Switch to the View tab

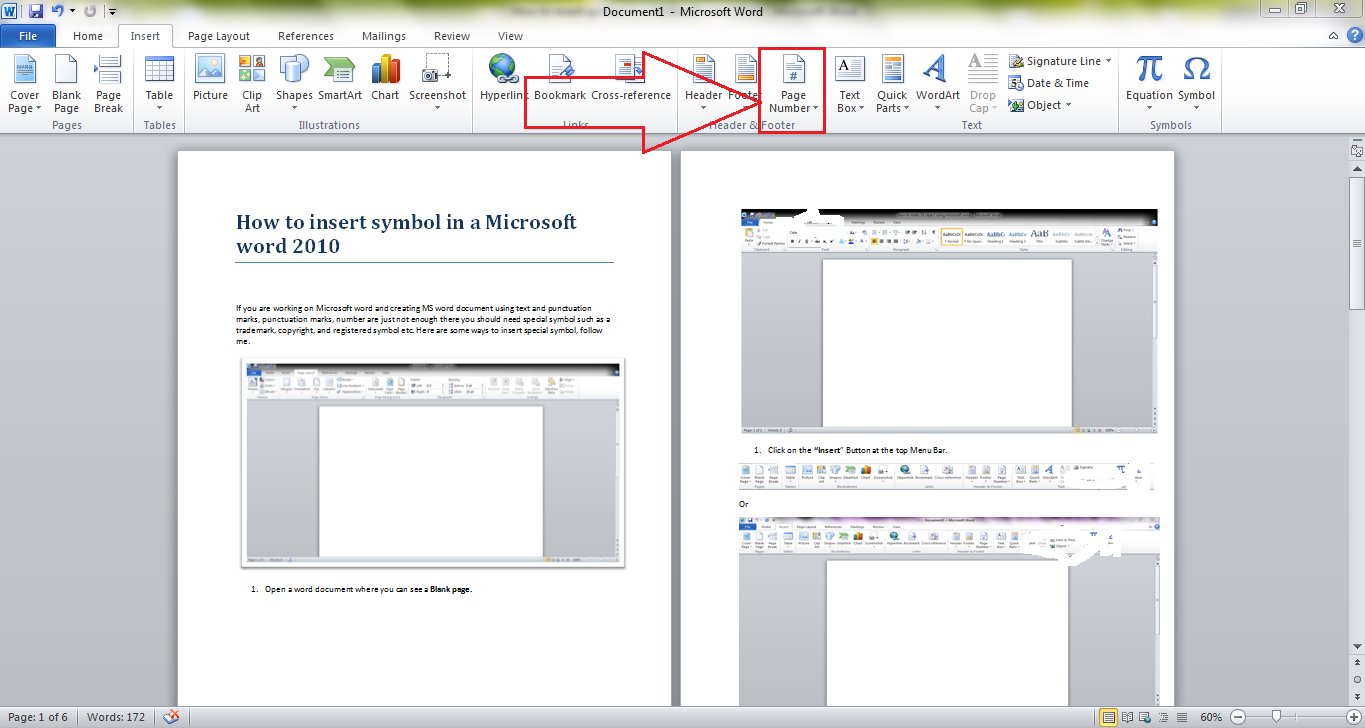(510, 36)
